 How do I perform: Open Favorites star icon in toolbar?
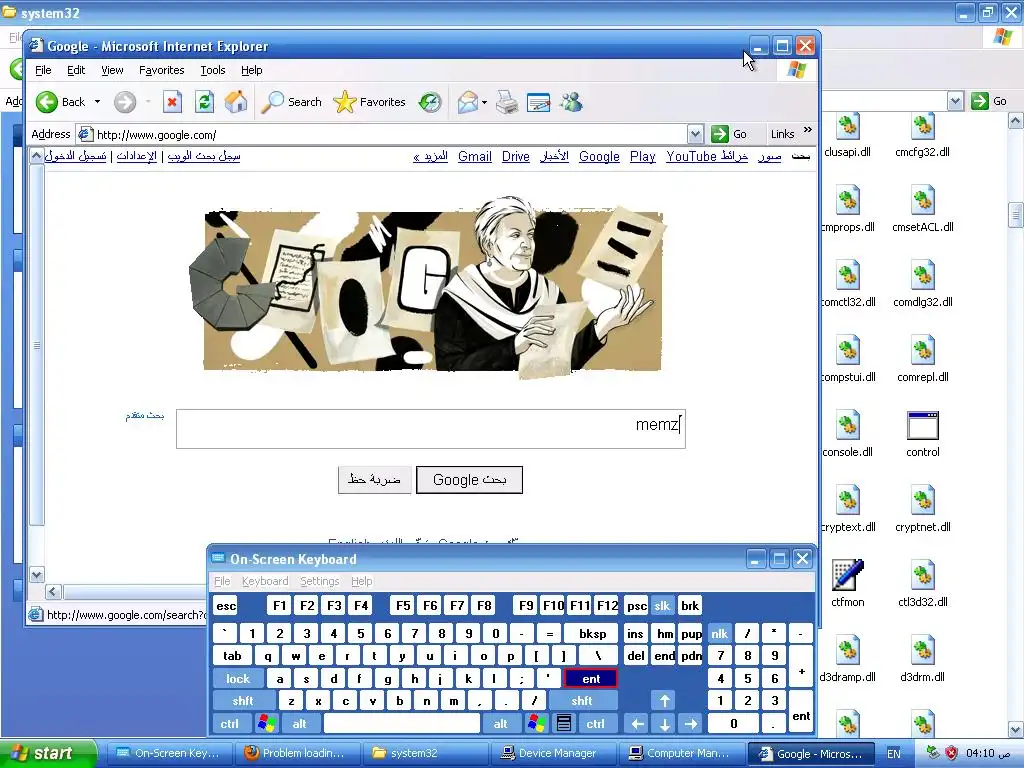coord(344,102)
